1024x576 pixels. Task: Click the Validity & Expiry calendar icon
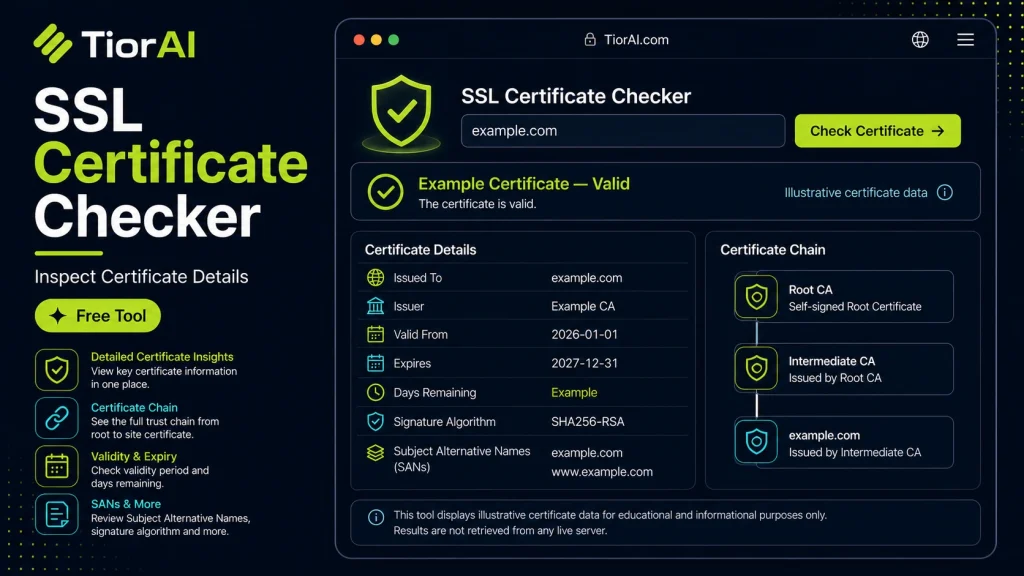57,466
